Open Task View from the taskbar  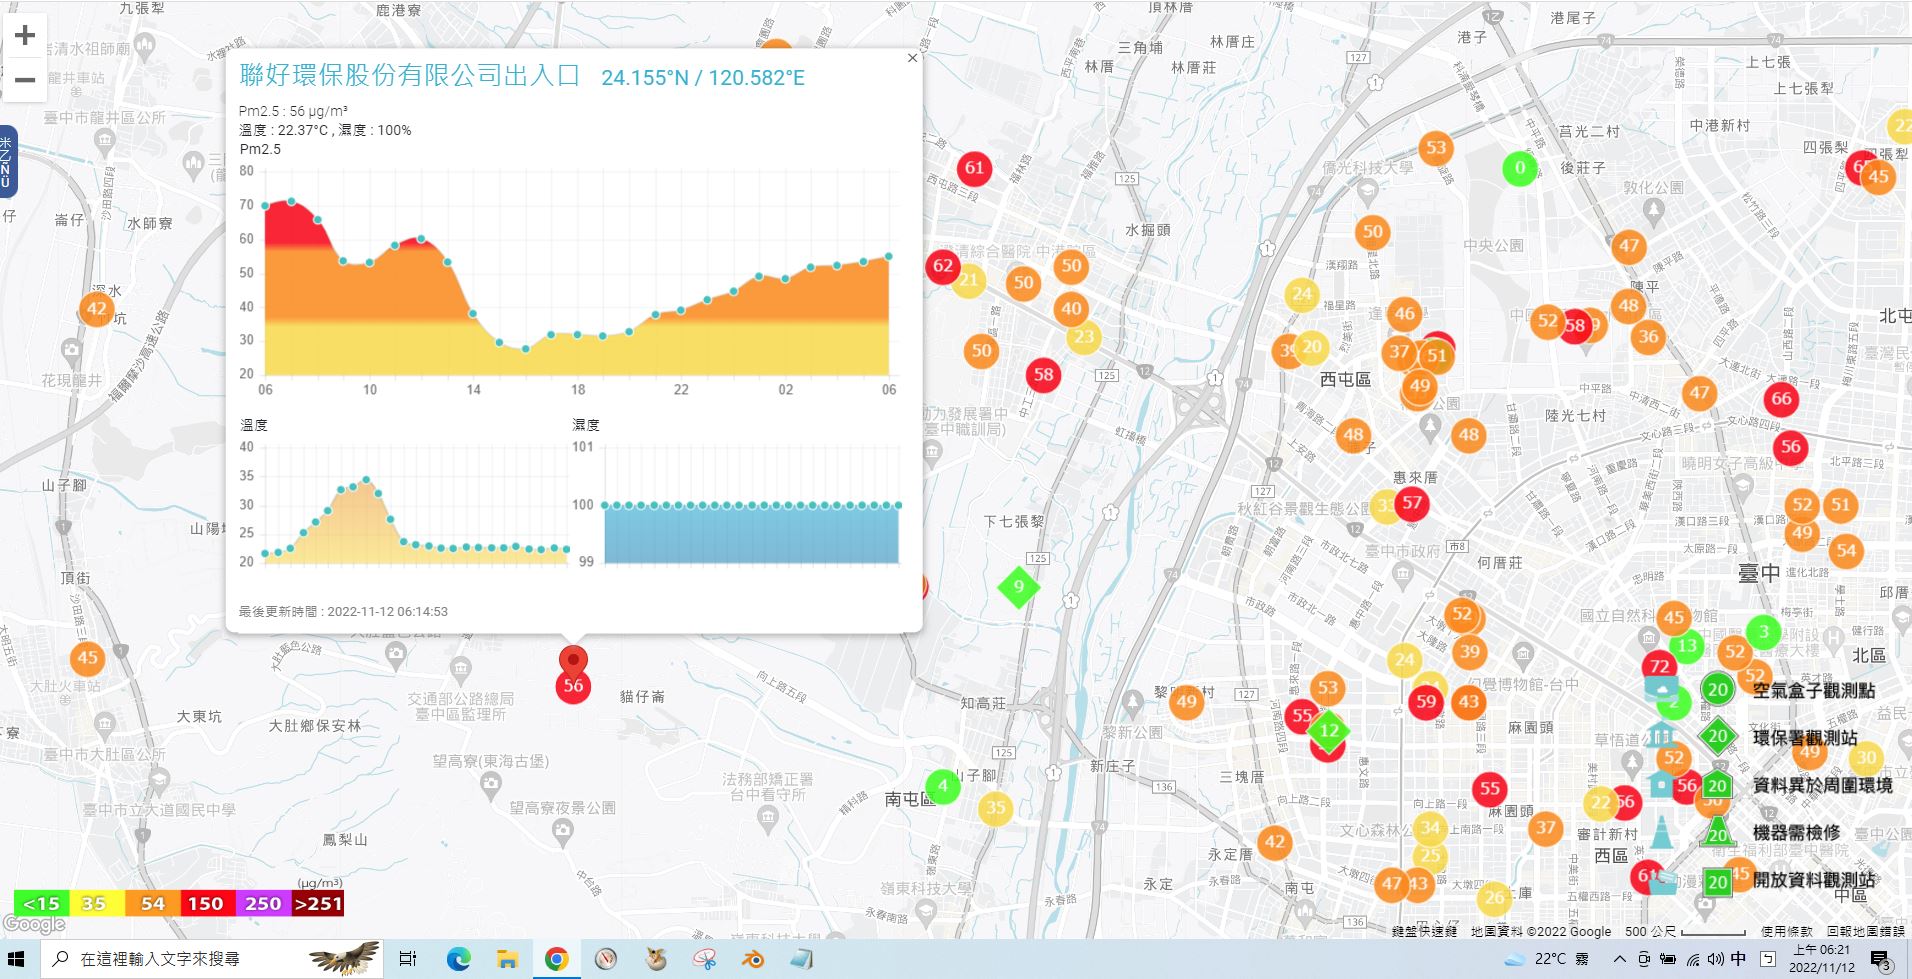click(408, 959)
